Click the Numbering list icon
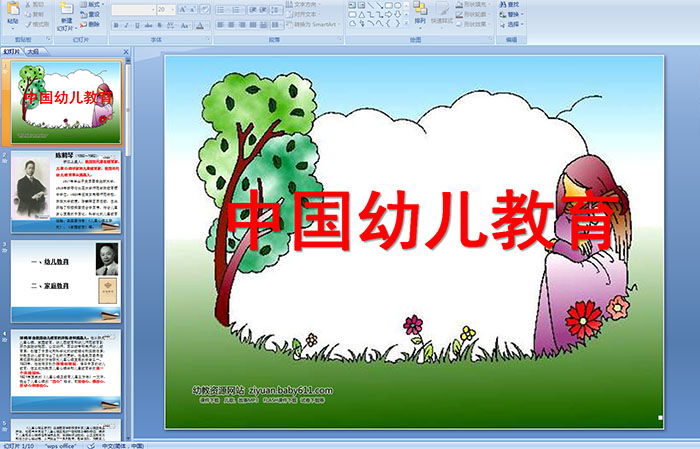This screenshot has height=449, width=700. [x=235, y=10]
